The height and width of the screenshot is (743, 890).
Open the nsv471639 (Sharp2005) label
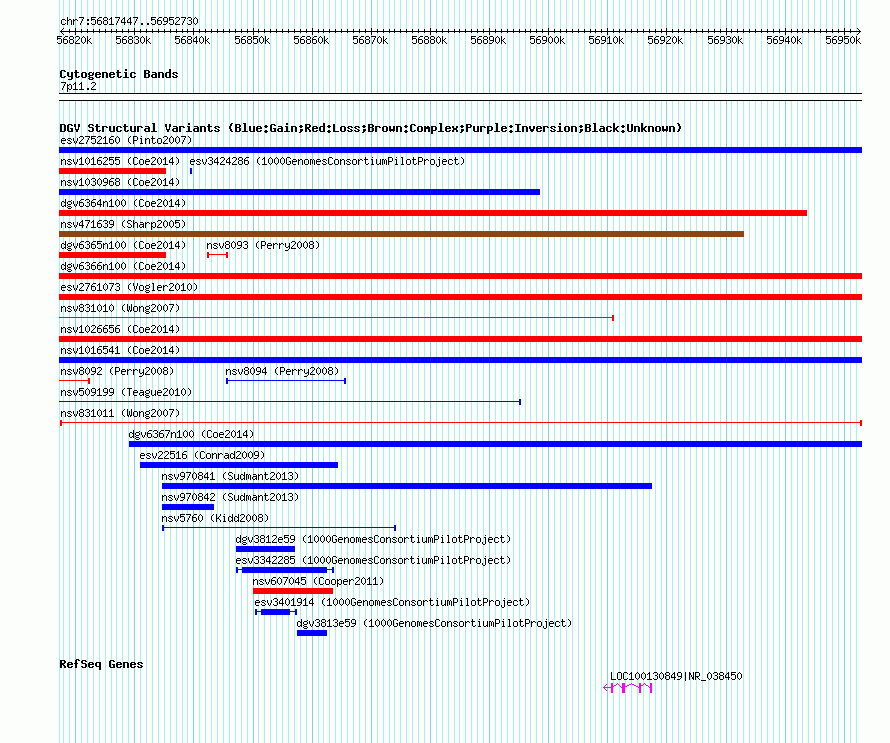pyautogui.click(x=123, y=224)
